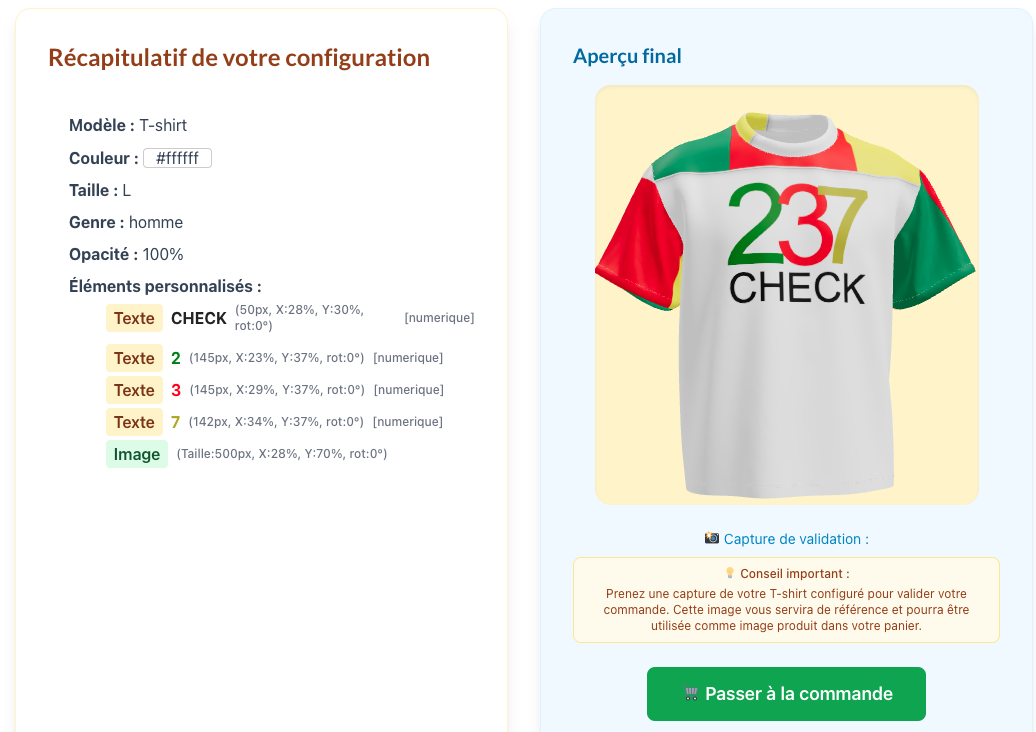Screen dimensions: 1036x732
Task: Click the red 3 element in list
Action: point(176,390)
